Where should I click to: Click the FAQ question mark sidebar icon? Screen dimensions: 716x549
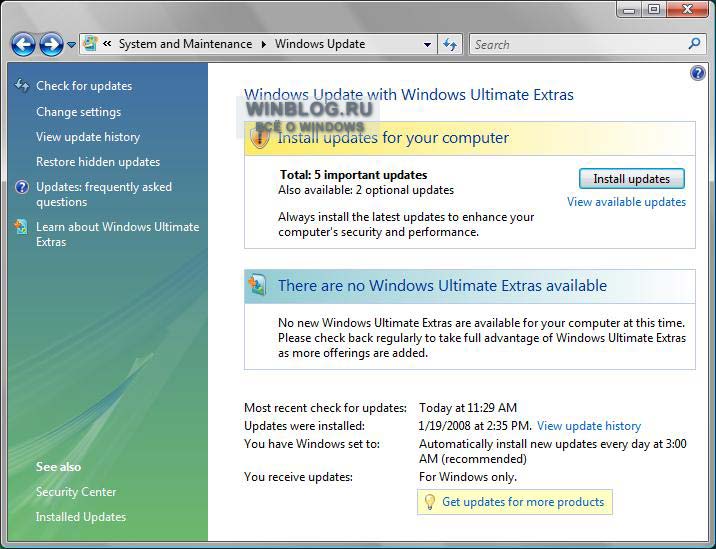[x=22, y=187]
